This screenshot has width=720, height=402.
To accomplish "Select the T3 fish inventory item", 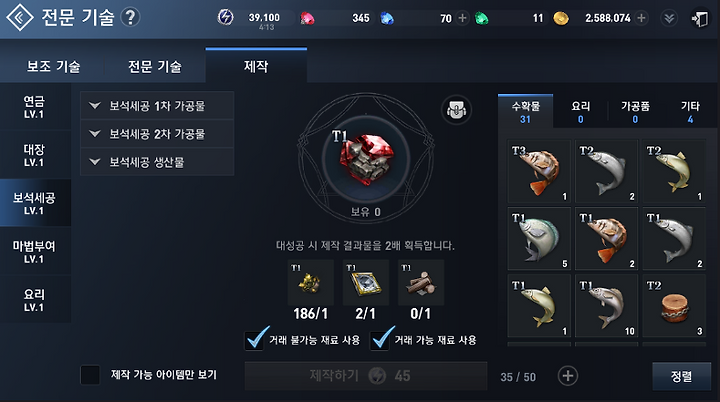I will 539,171.
